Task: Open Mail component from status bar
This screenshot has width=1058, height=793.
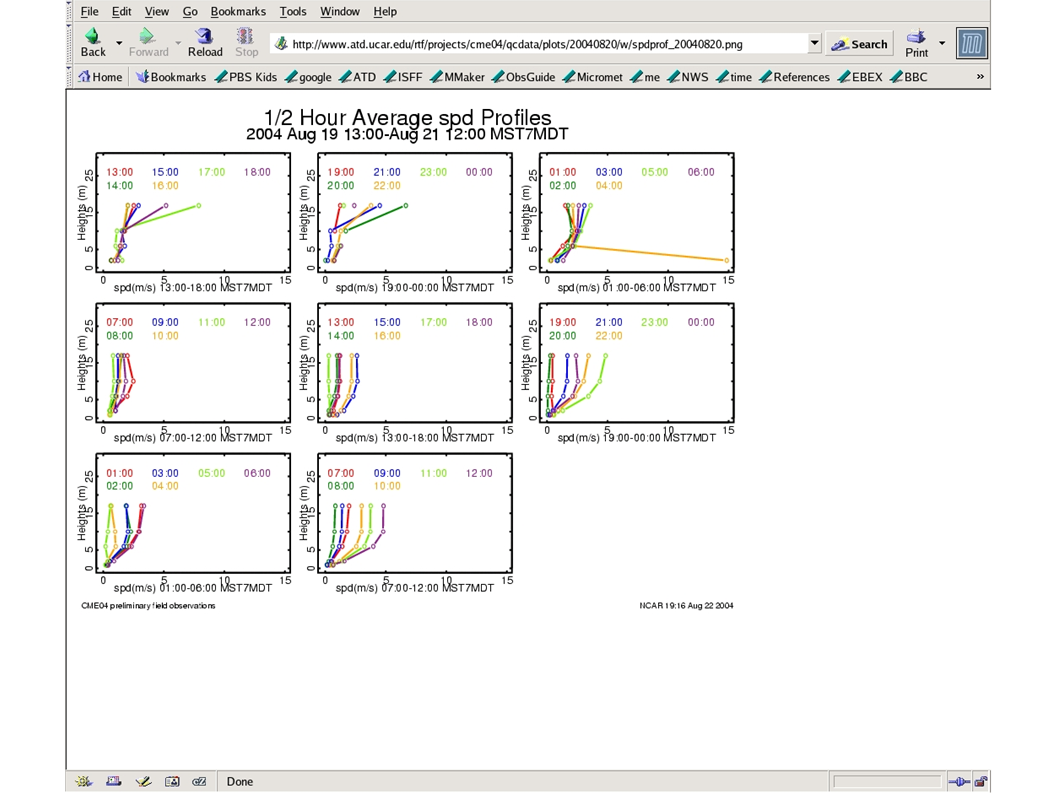Action: pyautogui.click(x=114, y=781)
